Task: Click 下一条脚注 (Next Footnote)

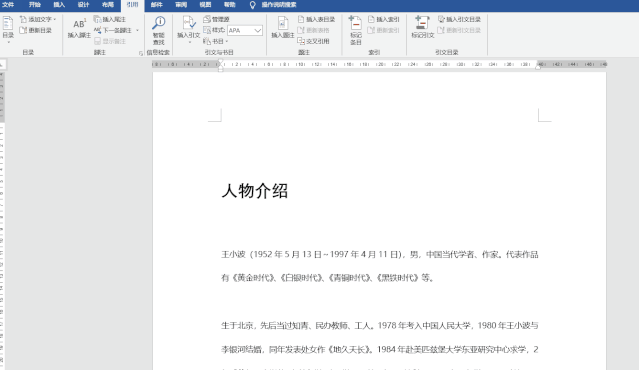Action: pyautogui.click(x=114, y=30)
